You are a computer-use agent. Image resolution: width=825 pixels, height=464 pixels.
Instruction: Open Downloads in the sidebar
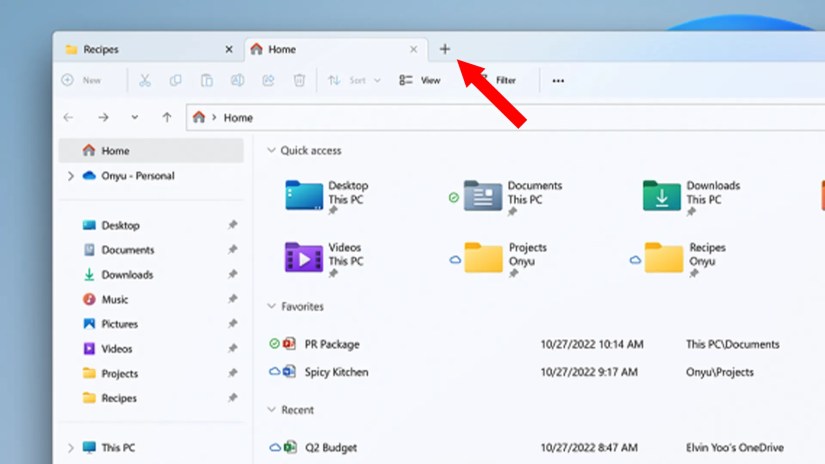pyautogui.click(x=127, y=275)
